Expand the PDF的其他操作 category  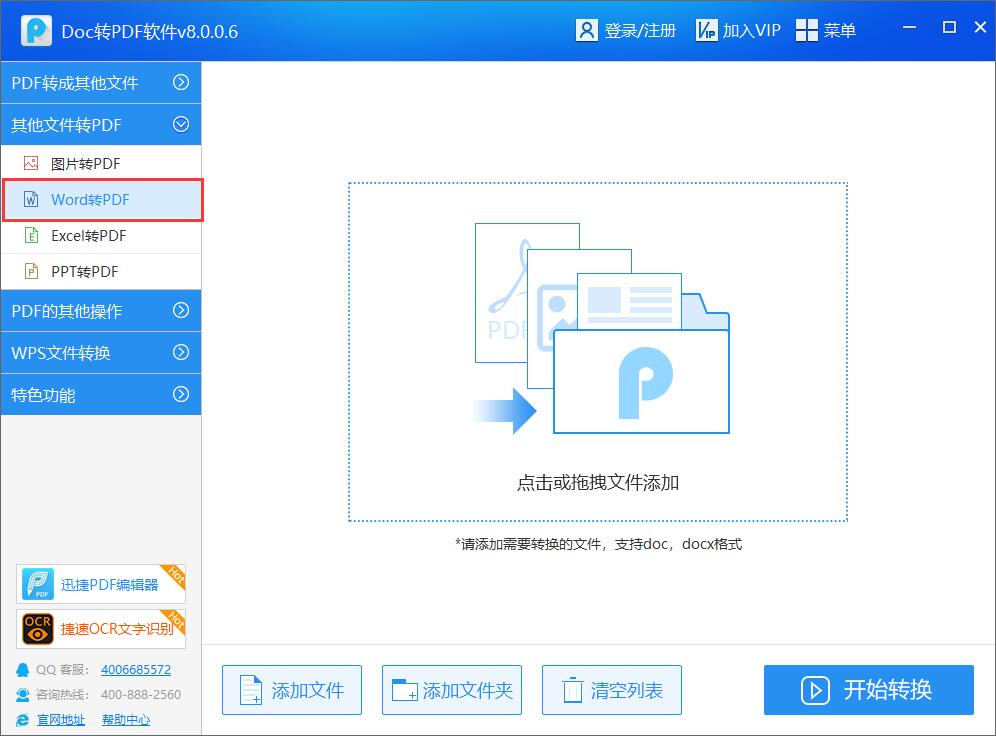click(100, 311)
